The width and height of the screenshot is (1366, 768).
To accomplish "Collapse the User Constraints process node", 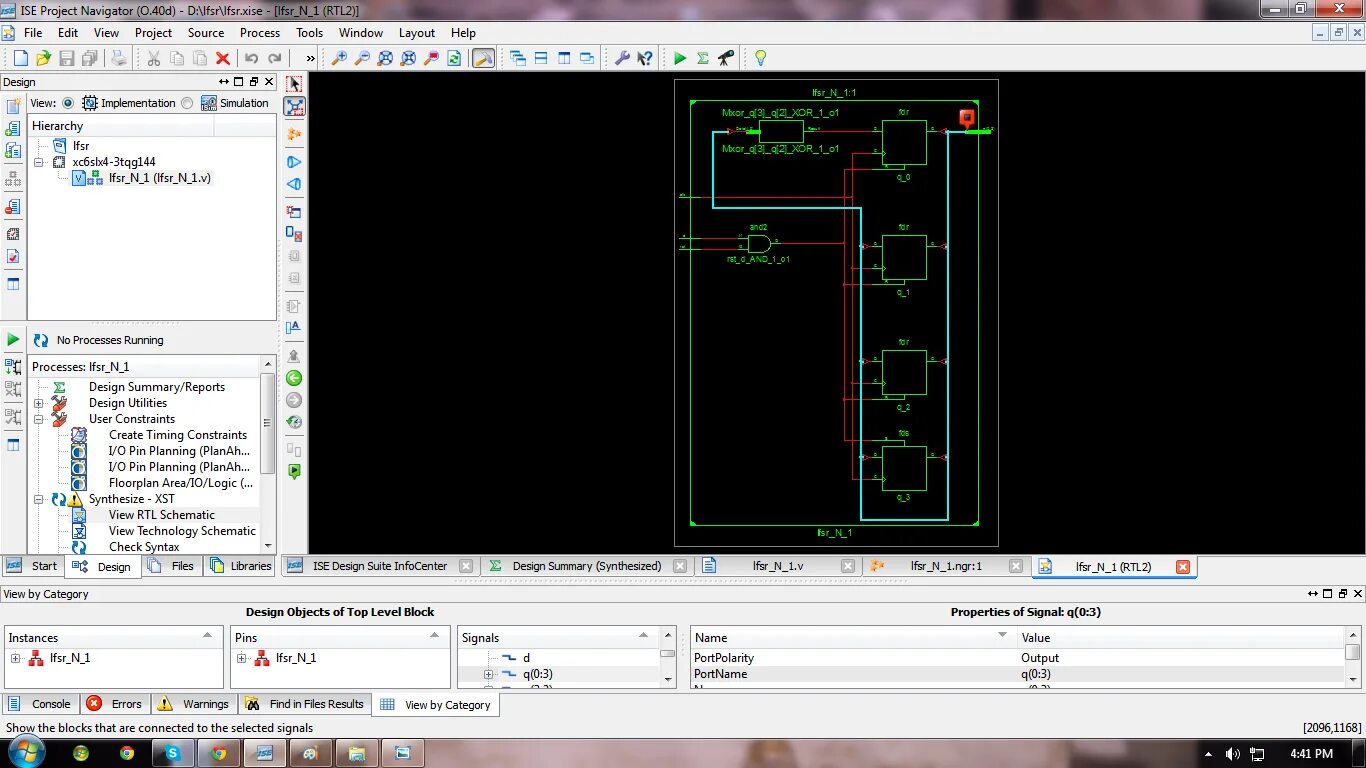I will click(x=39, y=419).
